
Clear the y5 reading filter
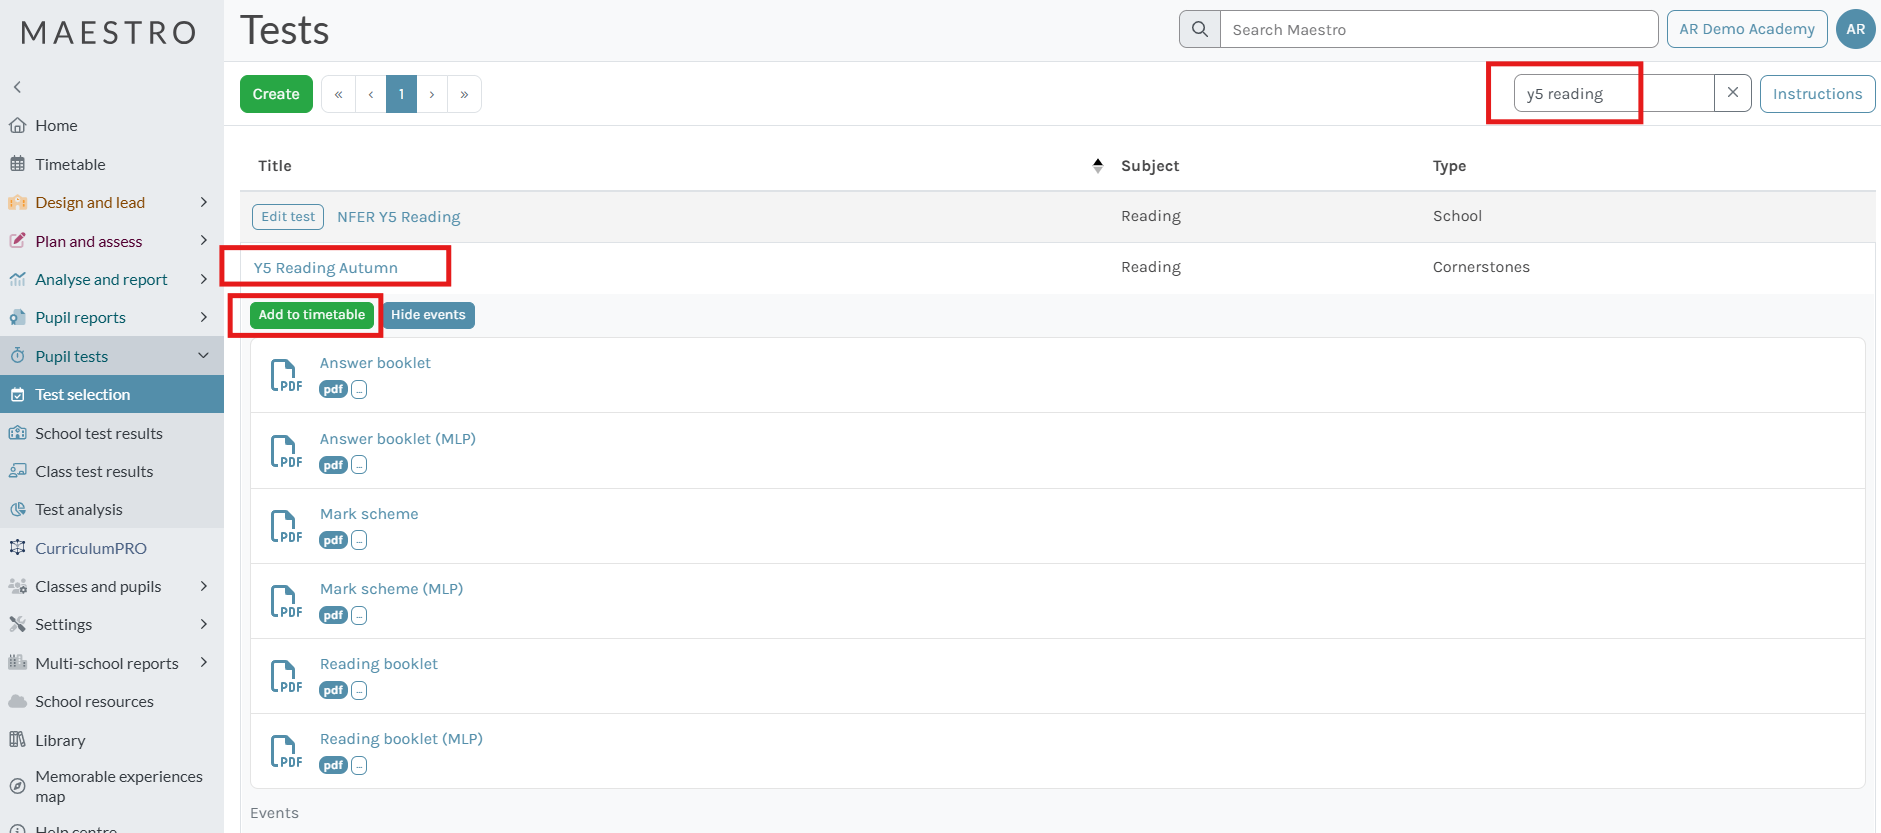pos(1732,93)
